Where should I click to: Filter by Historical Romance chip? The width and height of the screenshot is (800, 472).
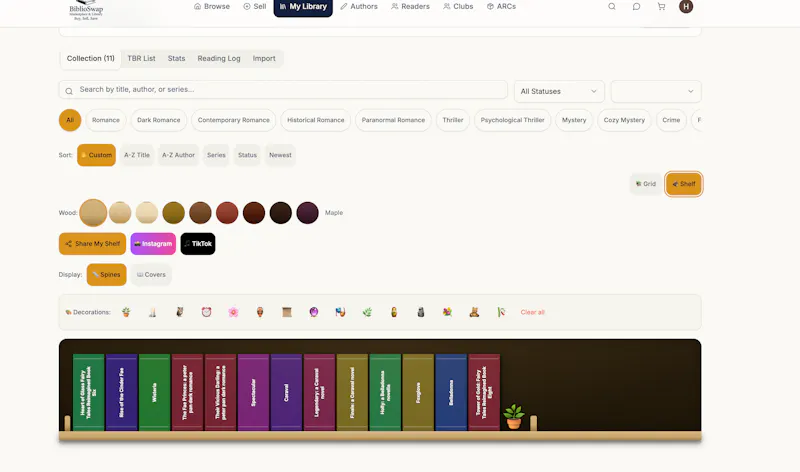click(316, 120)
